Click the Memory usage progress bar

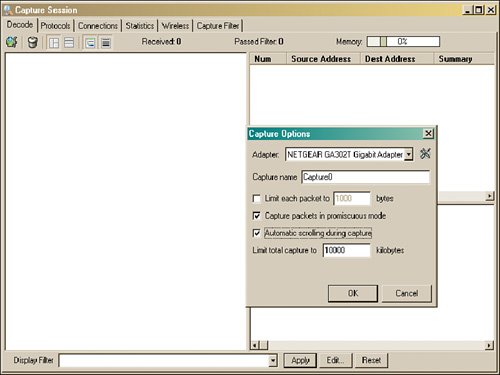[403, 42]
